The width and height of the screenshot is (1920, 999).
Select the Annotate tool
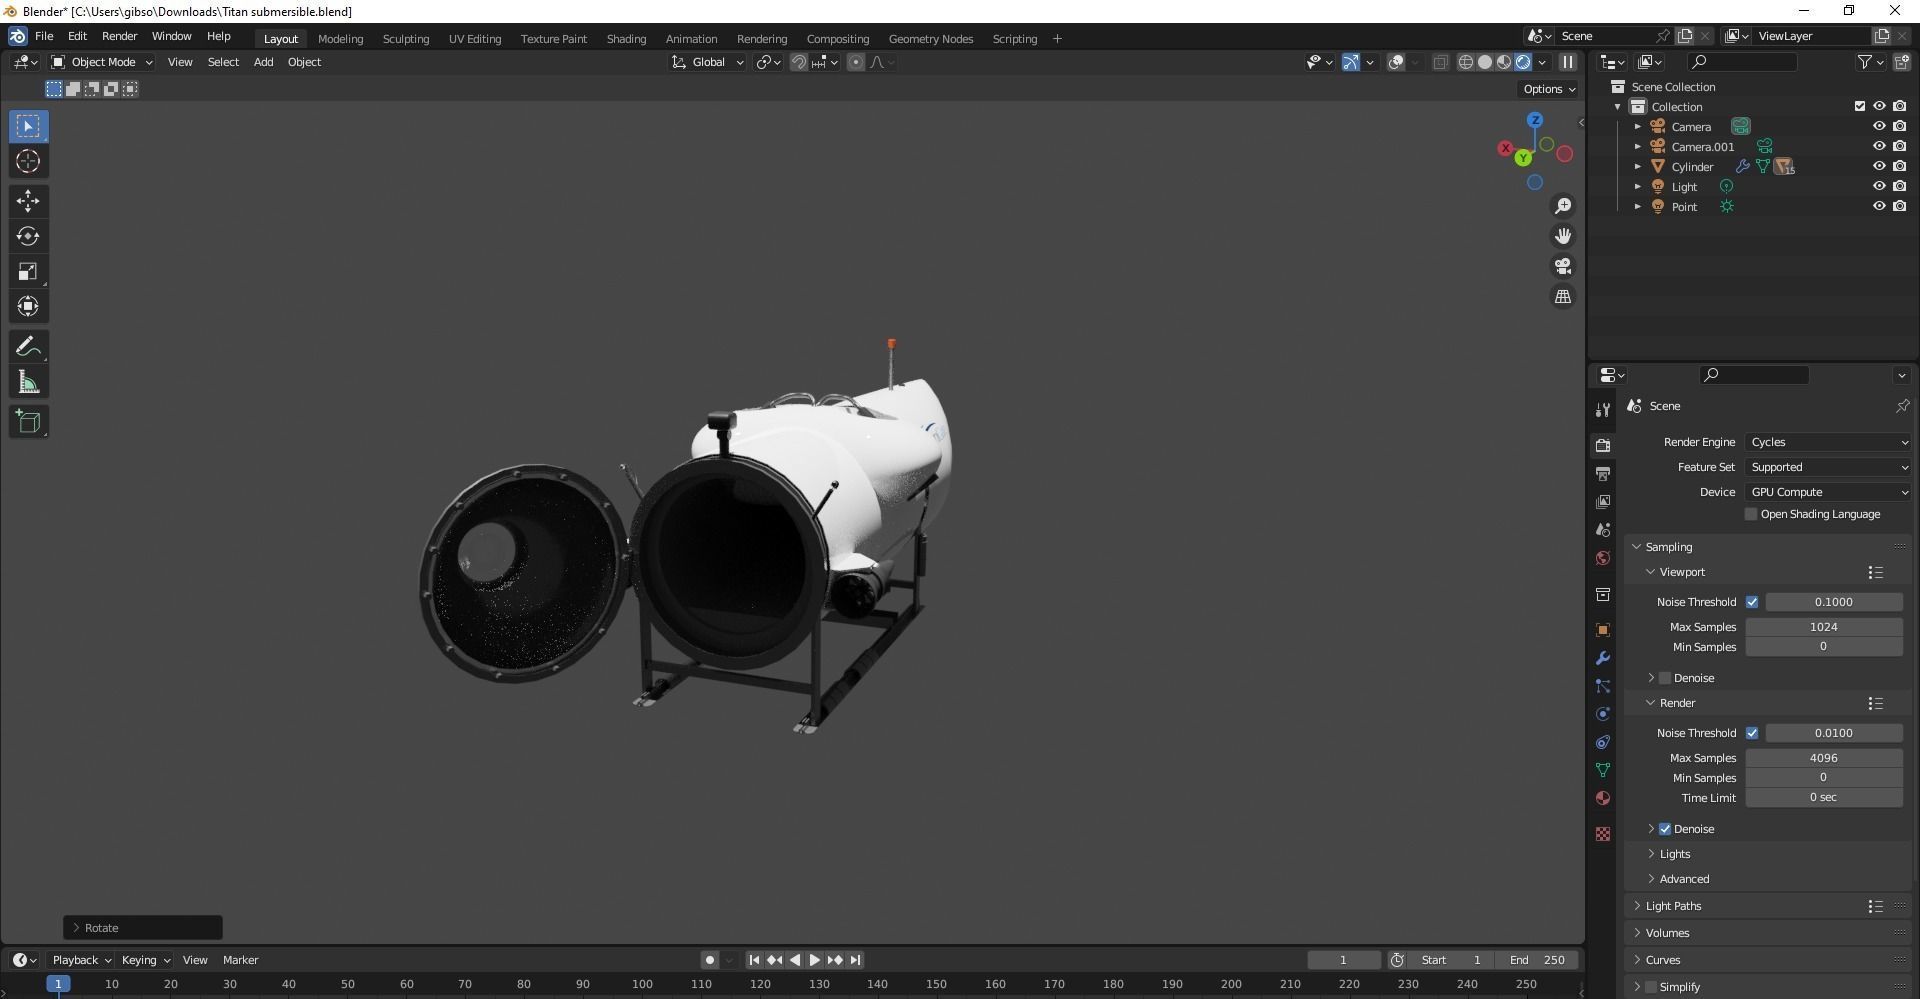click(x=28, y=347)
